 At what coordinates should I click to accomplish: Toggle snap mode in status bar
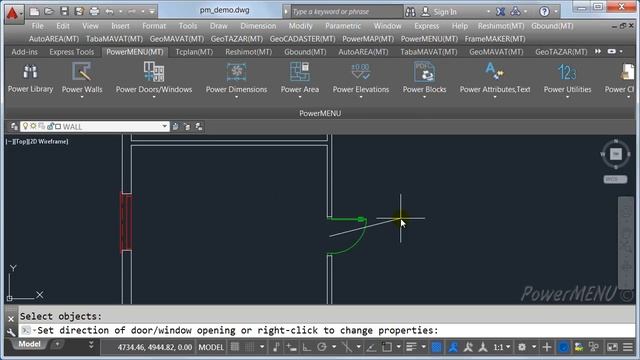(x=249, y=347)
